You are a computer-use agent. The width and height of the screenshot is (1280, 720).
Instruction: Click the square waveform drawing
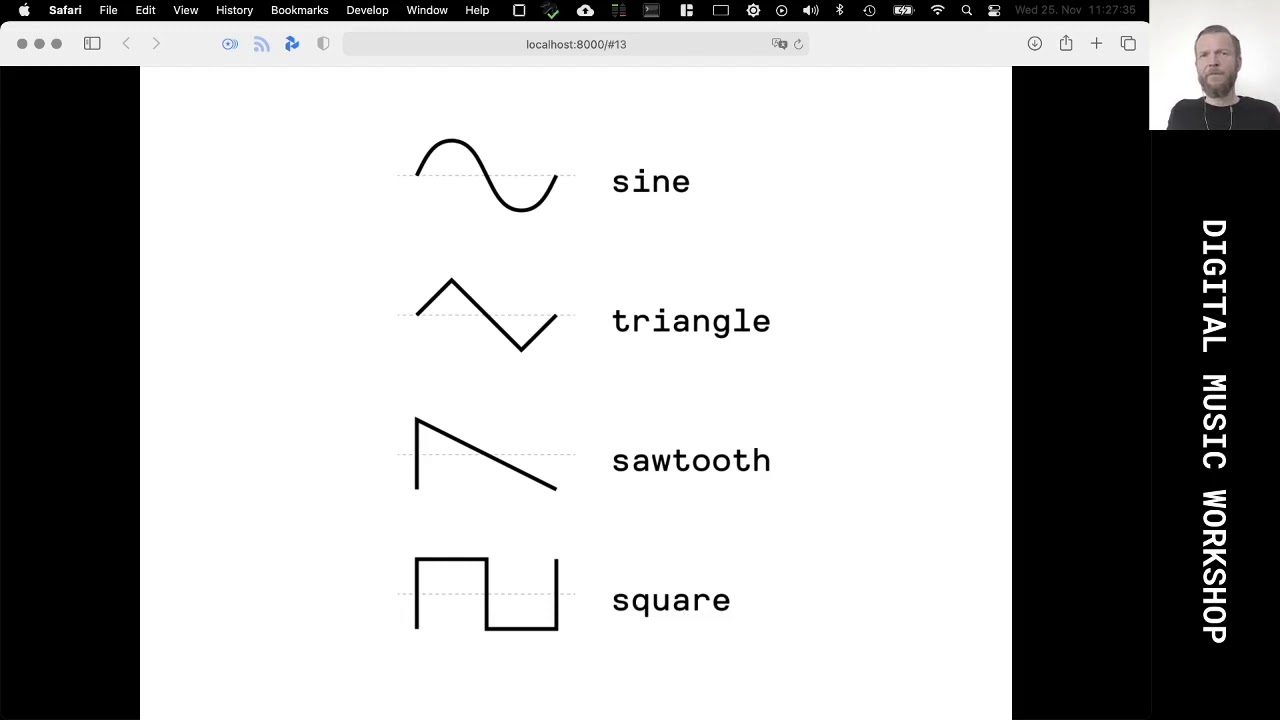coord(486,594)
